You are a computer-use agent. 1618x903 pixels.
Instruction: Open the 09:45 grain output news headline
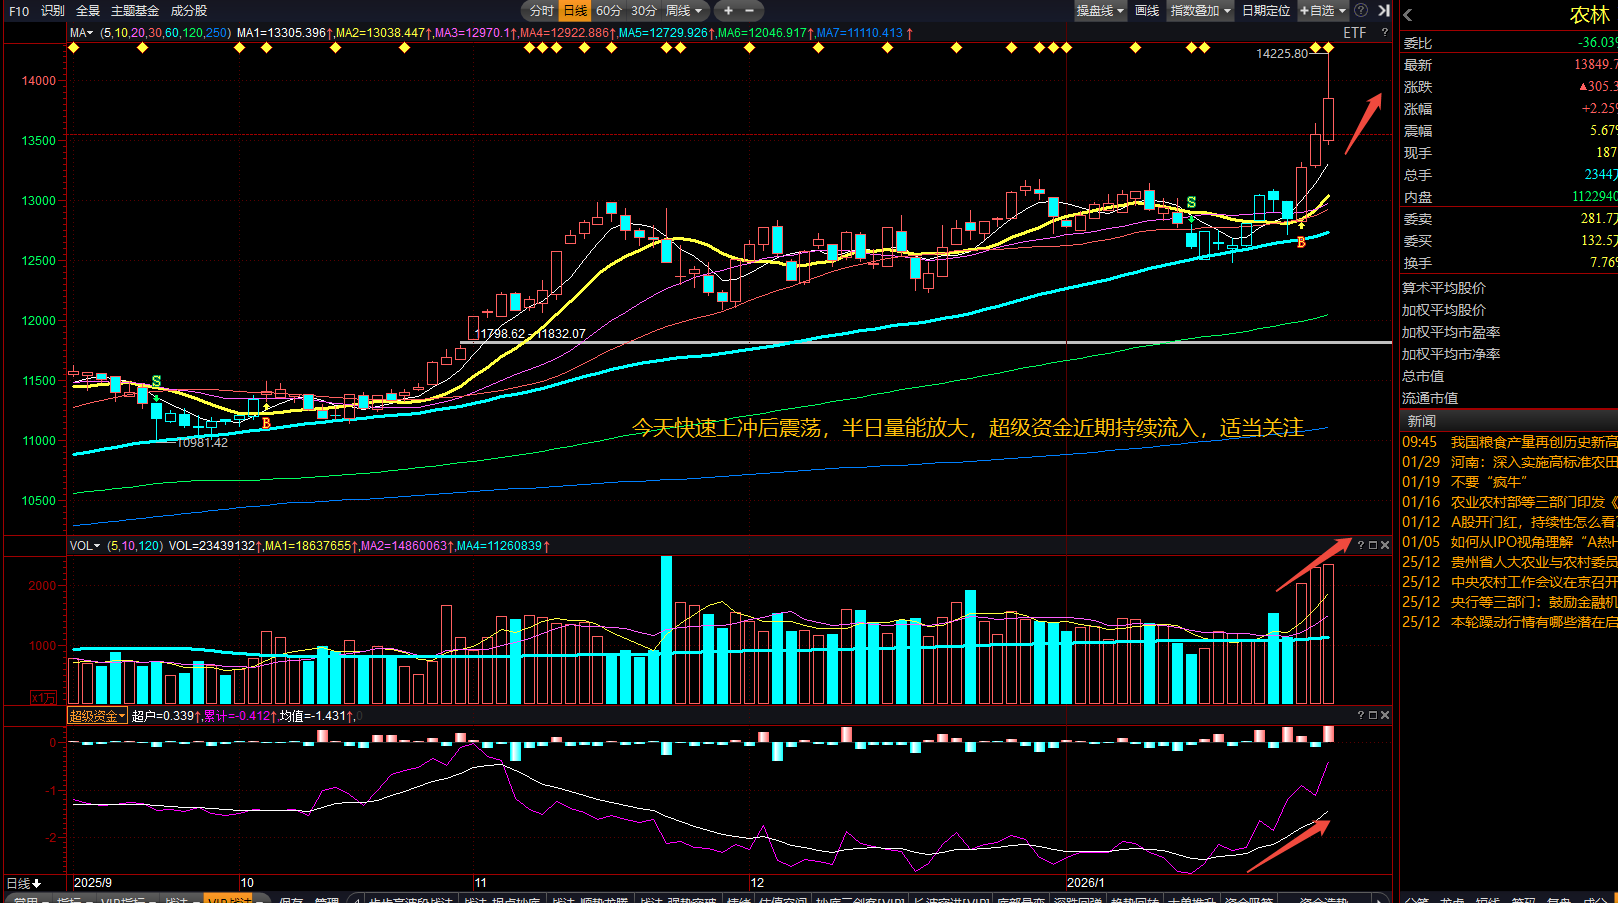point(1532,442)
